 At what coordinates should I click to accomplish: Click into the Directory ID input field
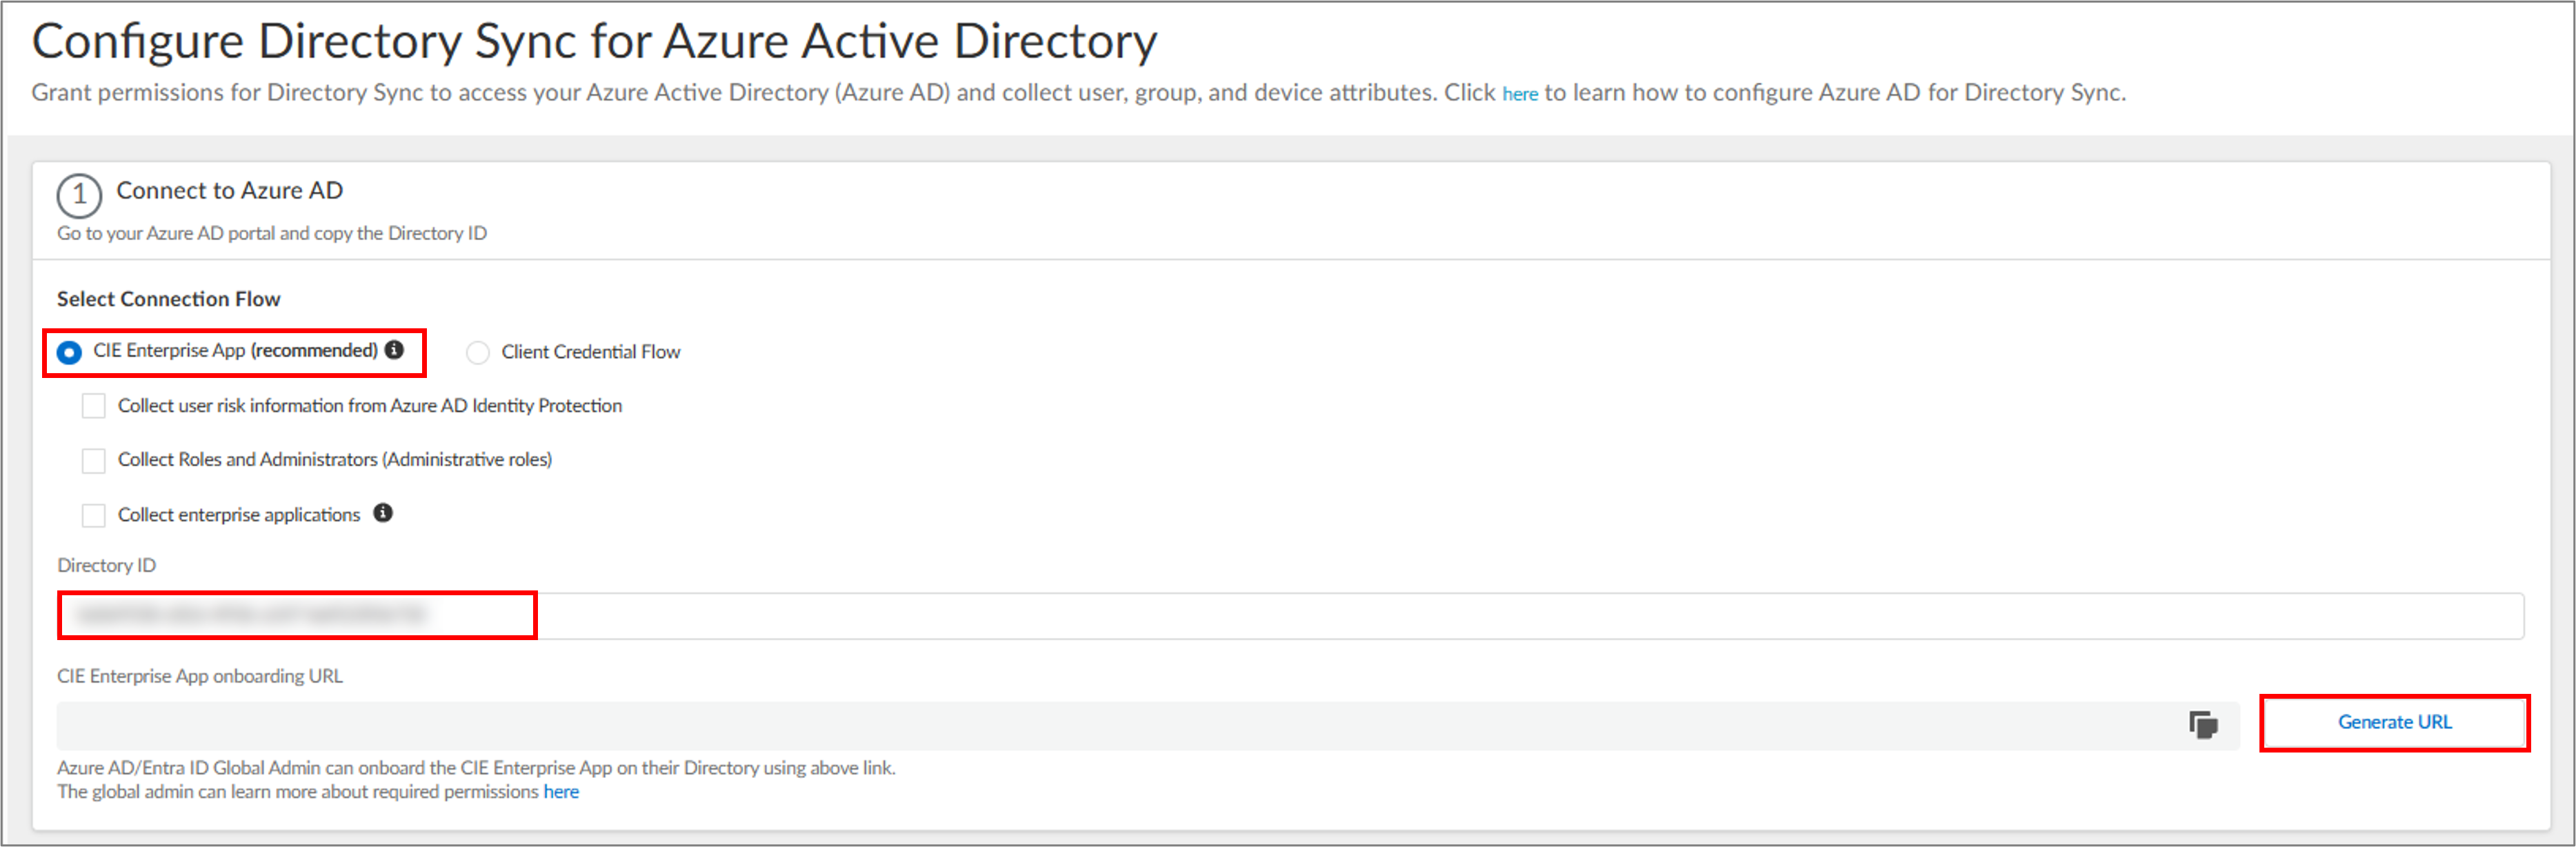coord(1290,616)
